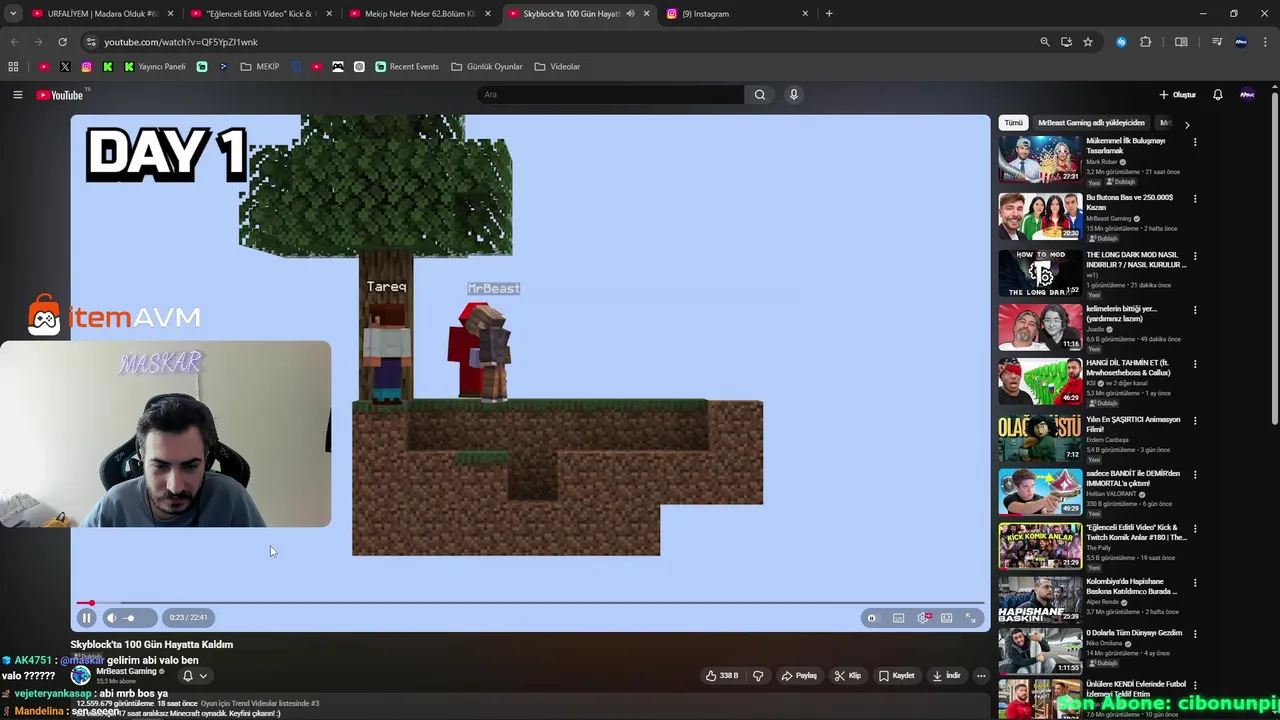This screenshot has height=720, width=1280.
Task: Show more filter chips with right arrow
Action: (1187, 125)
